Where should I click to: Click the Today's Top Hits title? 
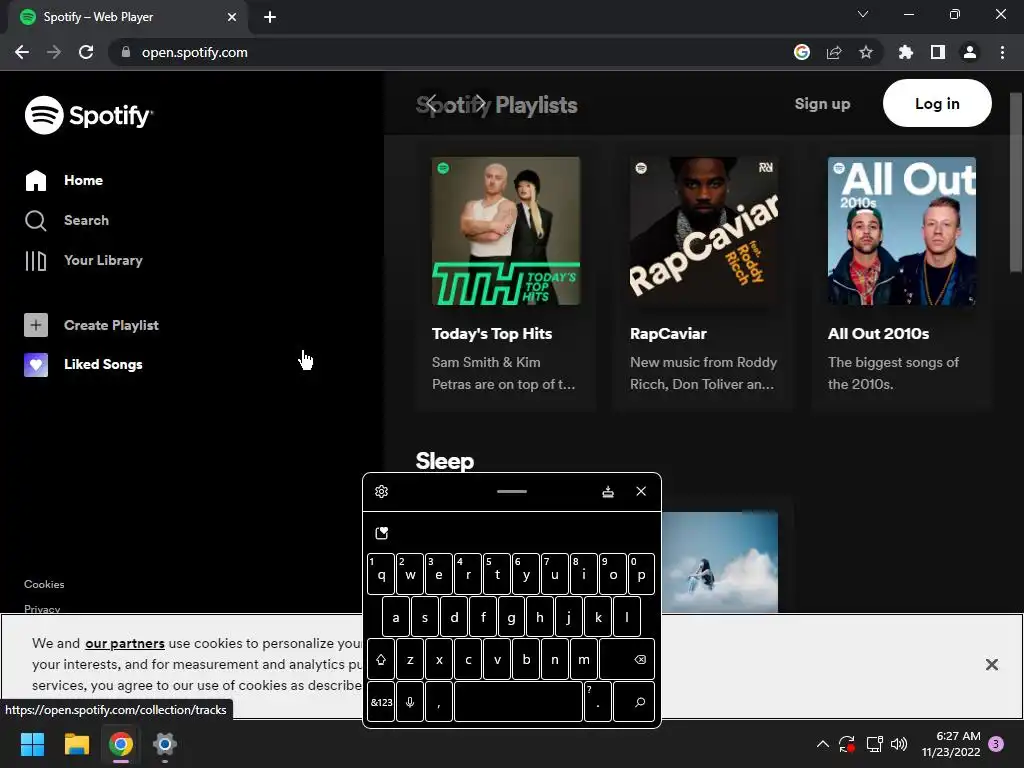pos(492,334)
